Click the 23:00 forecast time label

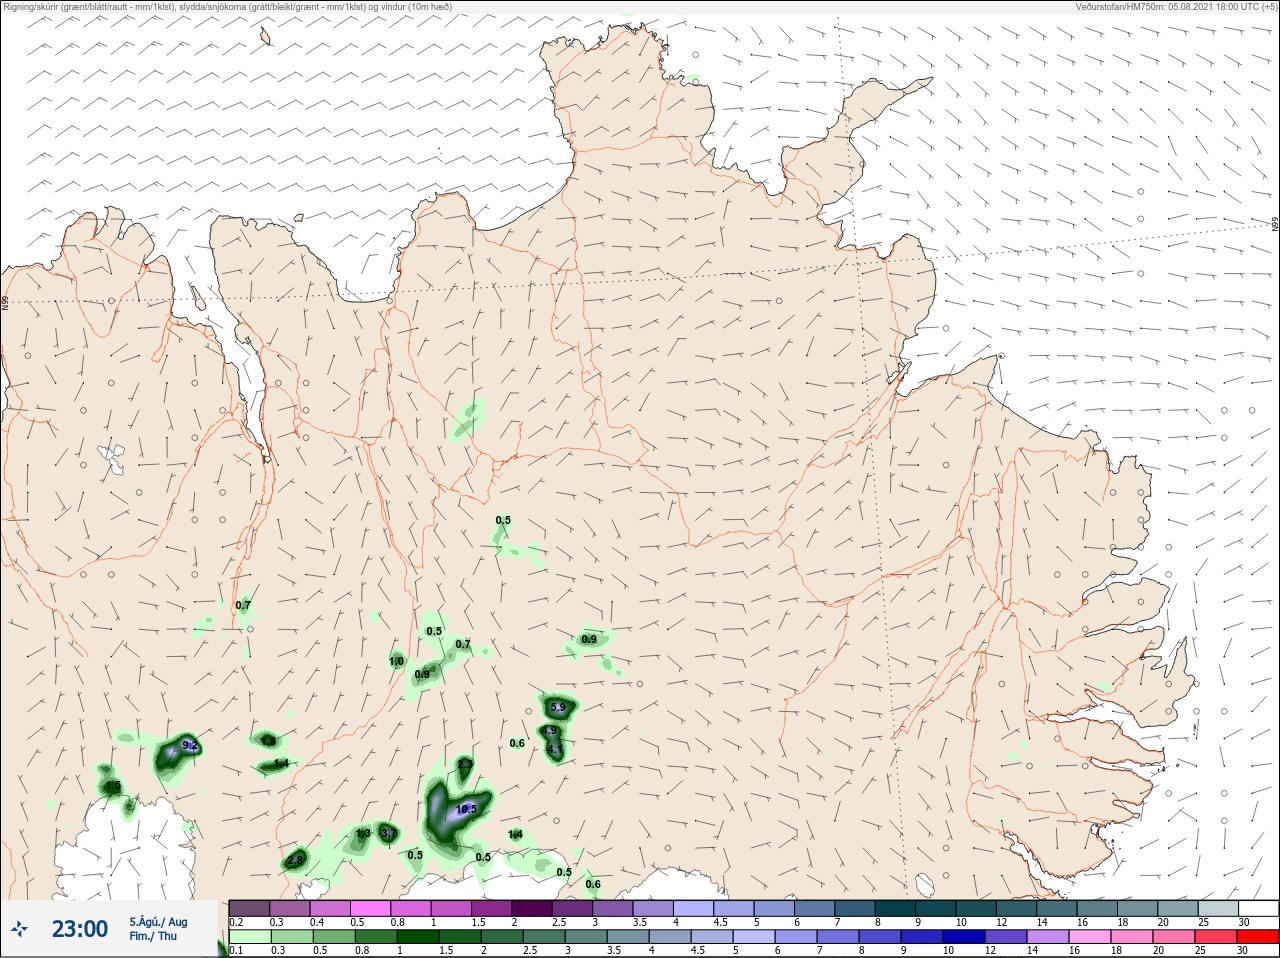point(79,929)
